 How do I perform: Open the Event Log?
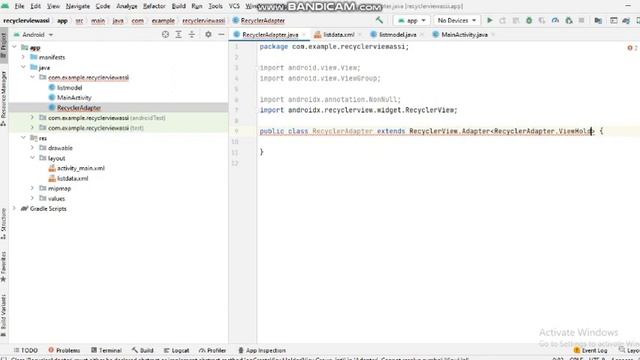(x=590, y=350)
